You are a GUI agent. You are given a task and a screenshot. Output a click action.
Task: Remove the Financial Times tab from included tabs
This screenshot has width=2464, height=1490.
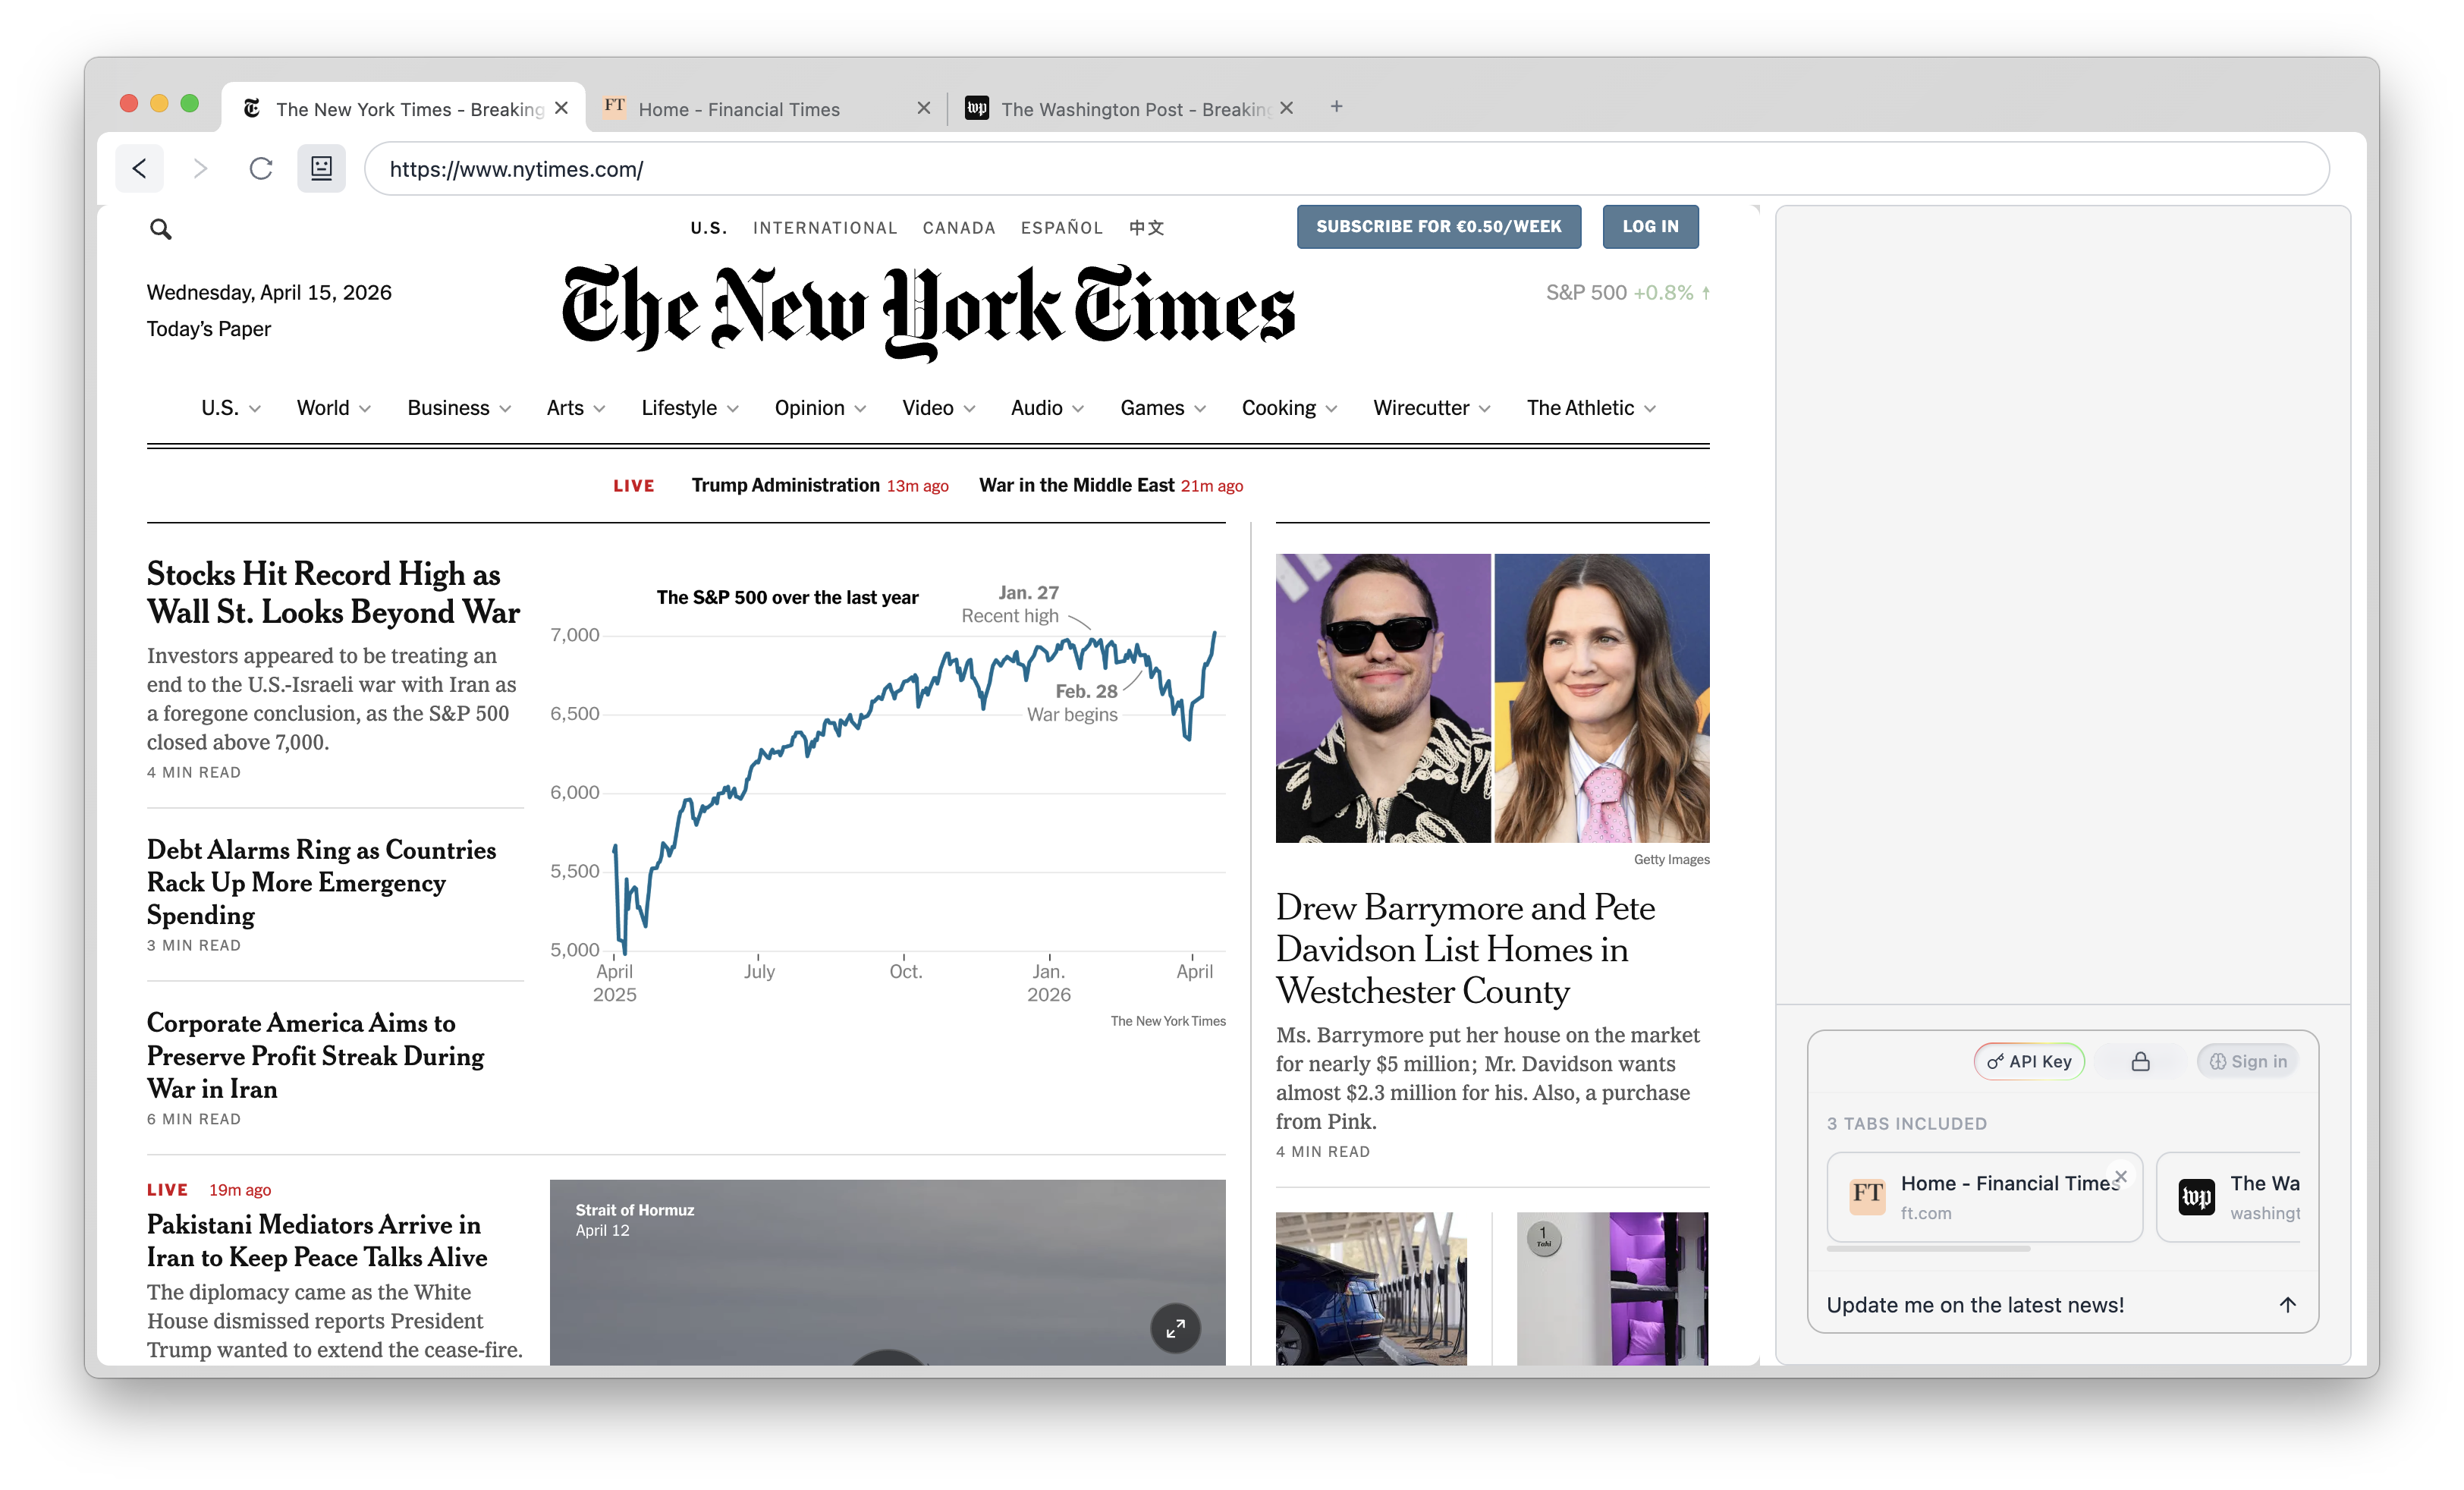2121,1176
